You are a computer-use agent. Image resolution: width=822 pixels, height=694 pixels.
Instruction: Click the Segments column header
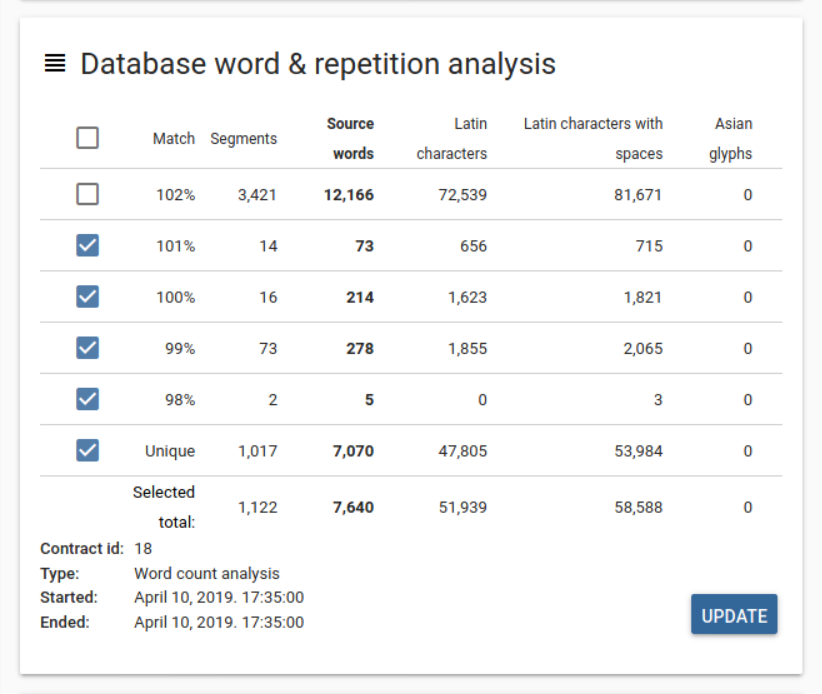click(x=244, y=139)
